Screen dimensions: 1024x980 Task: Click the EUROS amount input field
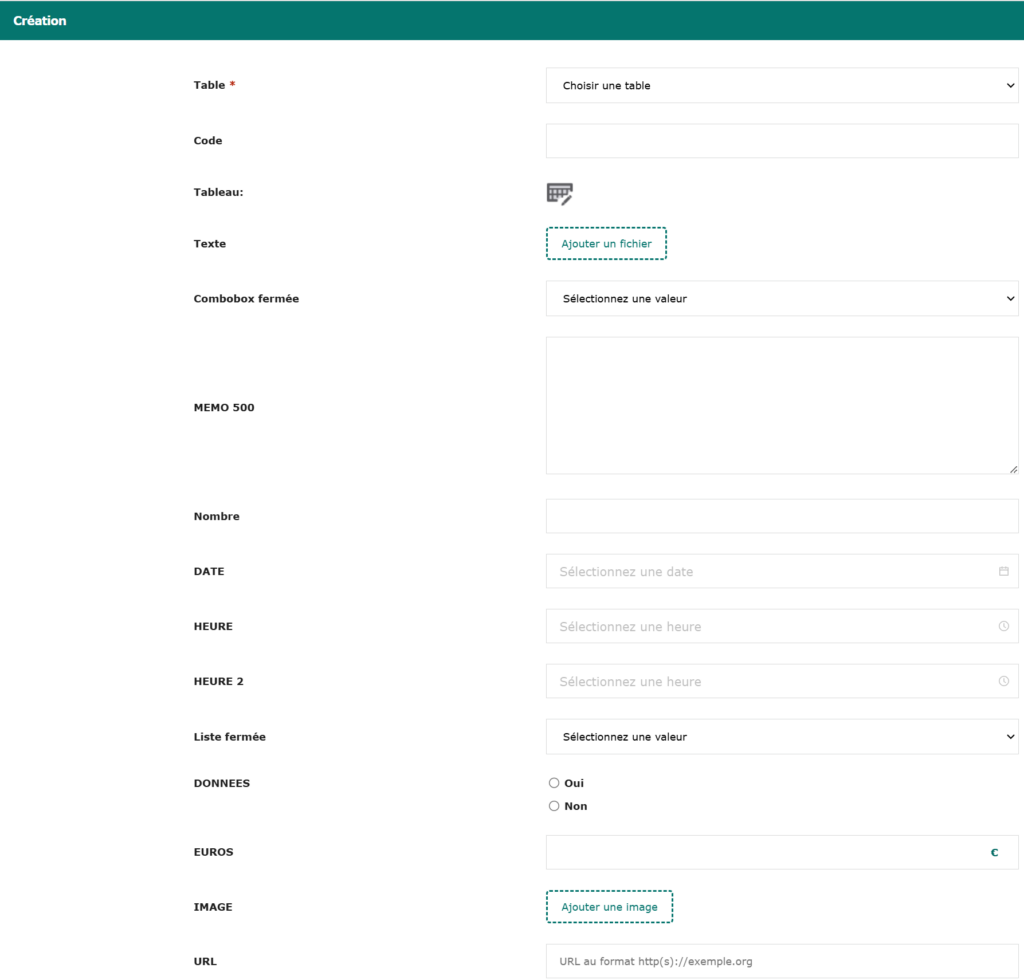point(760,853)
